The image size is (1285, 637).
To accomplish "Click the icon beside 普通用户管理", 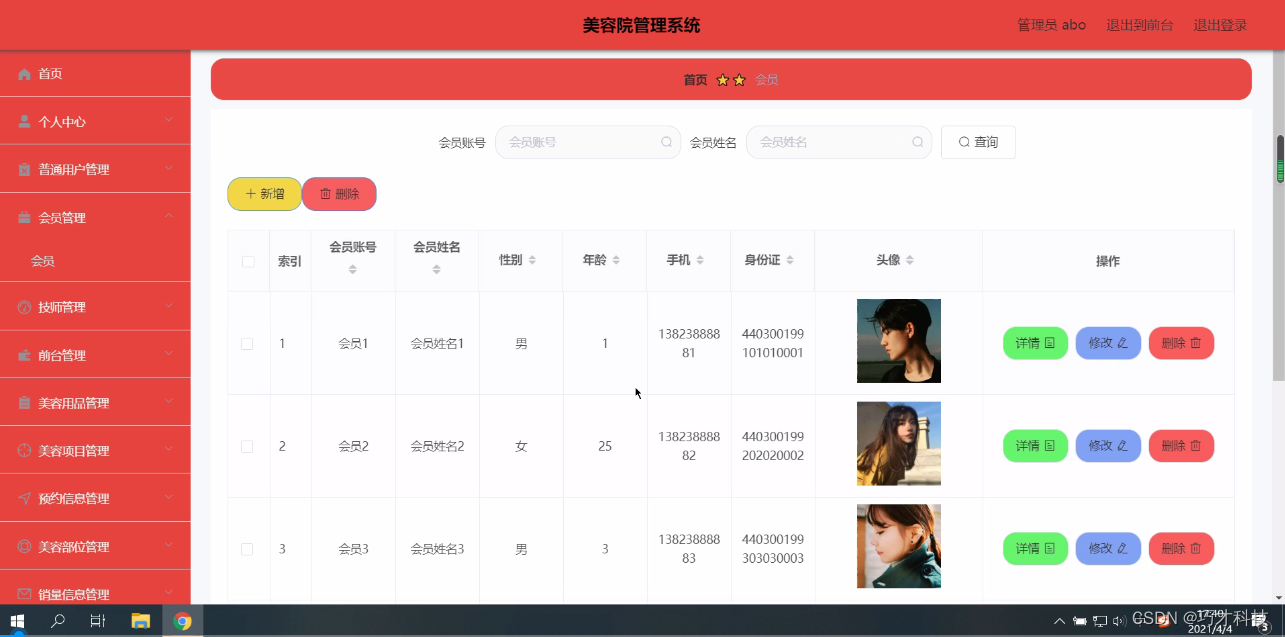I will (x=25, y=170).
